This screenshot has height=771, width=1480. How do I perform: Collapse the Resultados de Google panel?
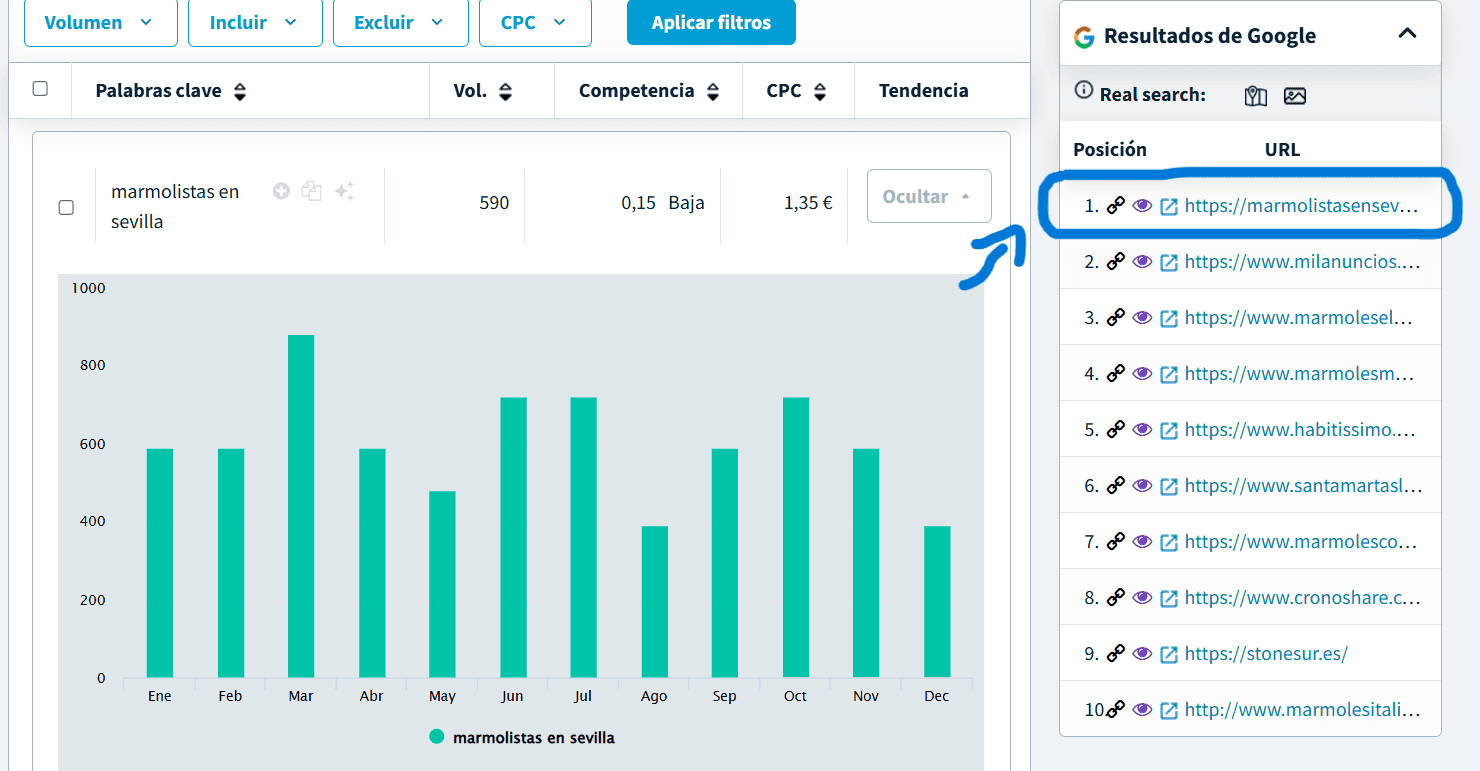(x=1407, y=34)
